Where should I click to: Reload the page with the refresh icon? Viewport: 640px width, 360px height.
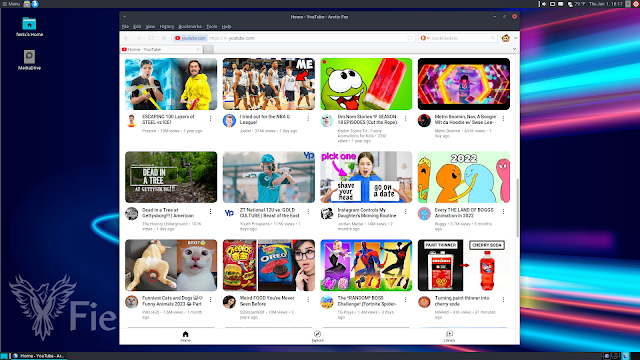(x=151, y=38)
